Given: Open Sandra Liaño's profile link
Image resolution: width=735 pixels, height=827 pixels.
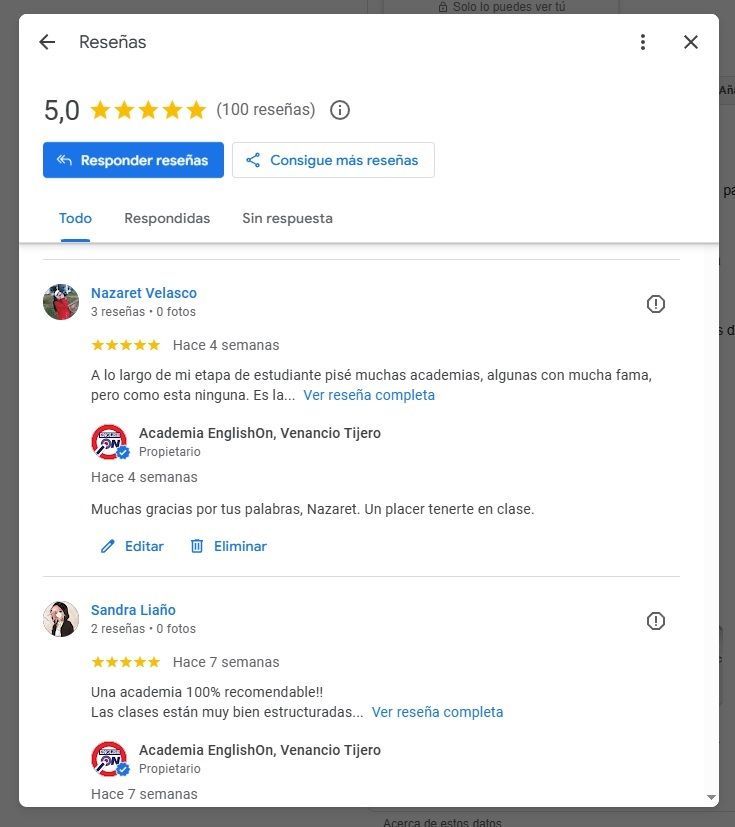Looking at the screenshot, I should (133, 610).
